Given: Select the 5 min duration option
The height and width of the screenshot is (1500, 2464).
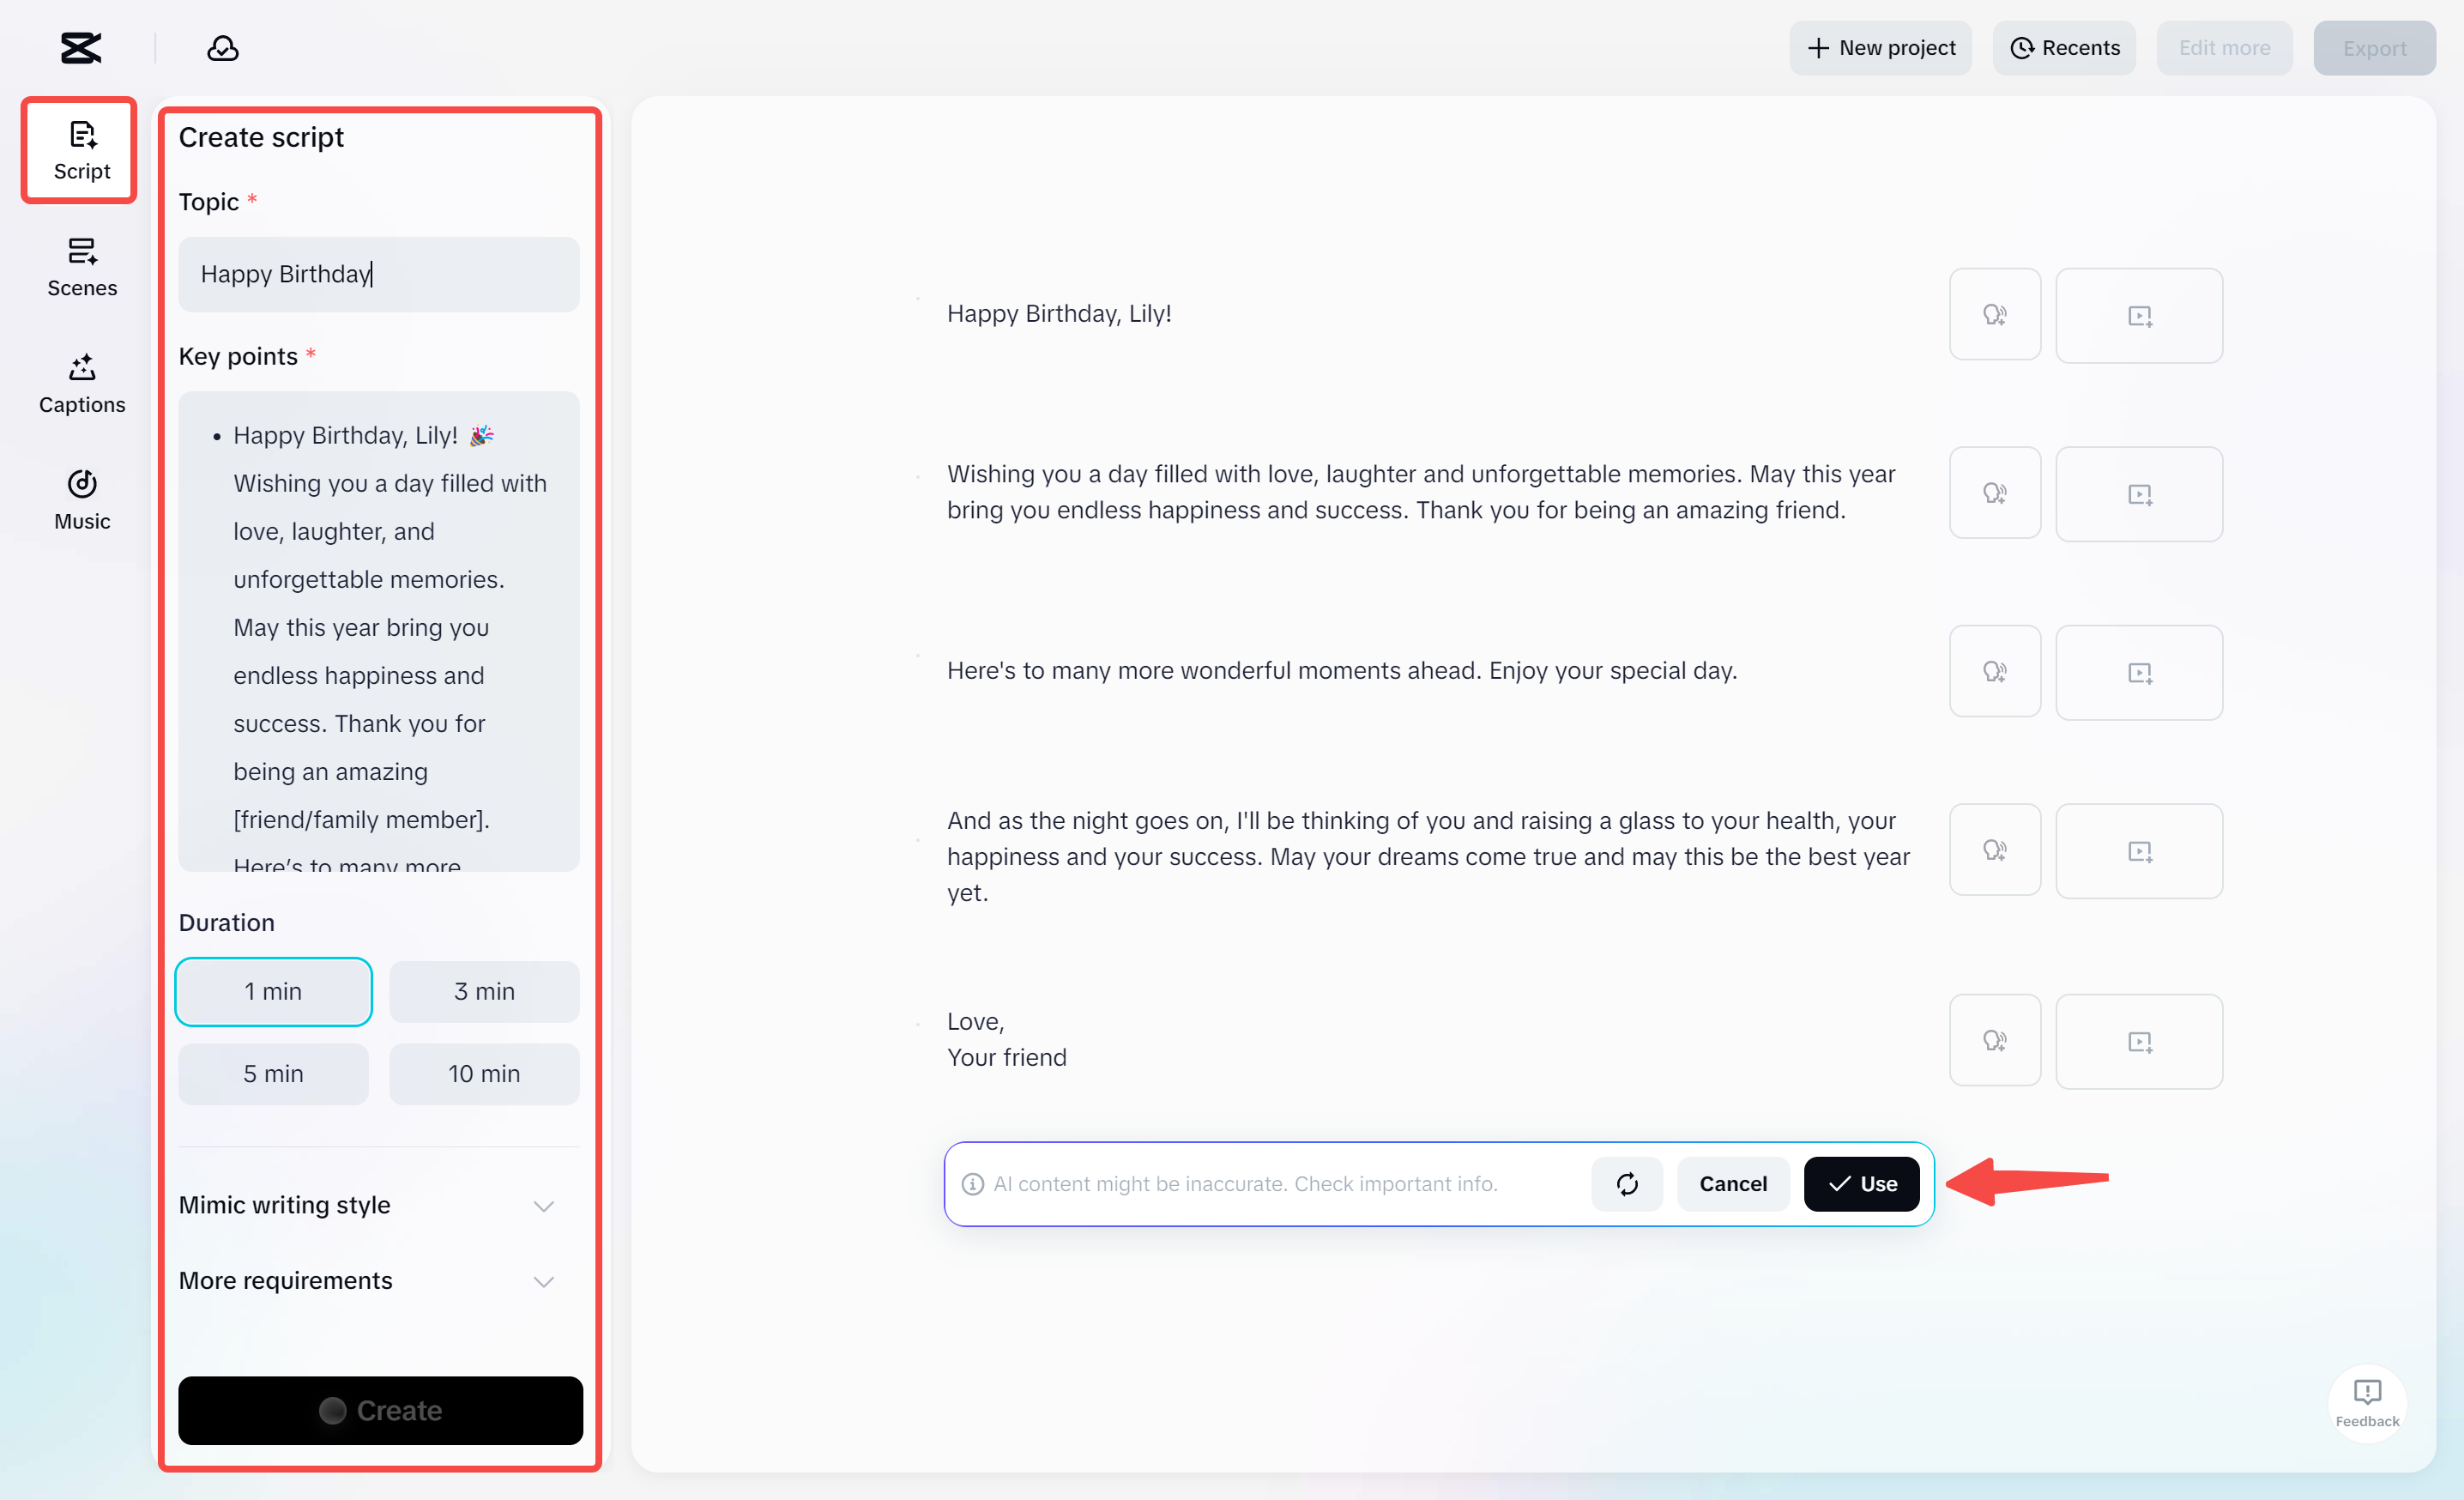Looking at the screenshot, I should click(x=273, y=1074).
